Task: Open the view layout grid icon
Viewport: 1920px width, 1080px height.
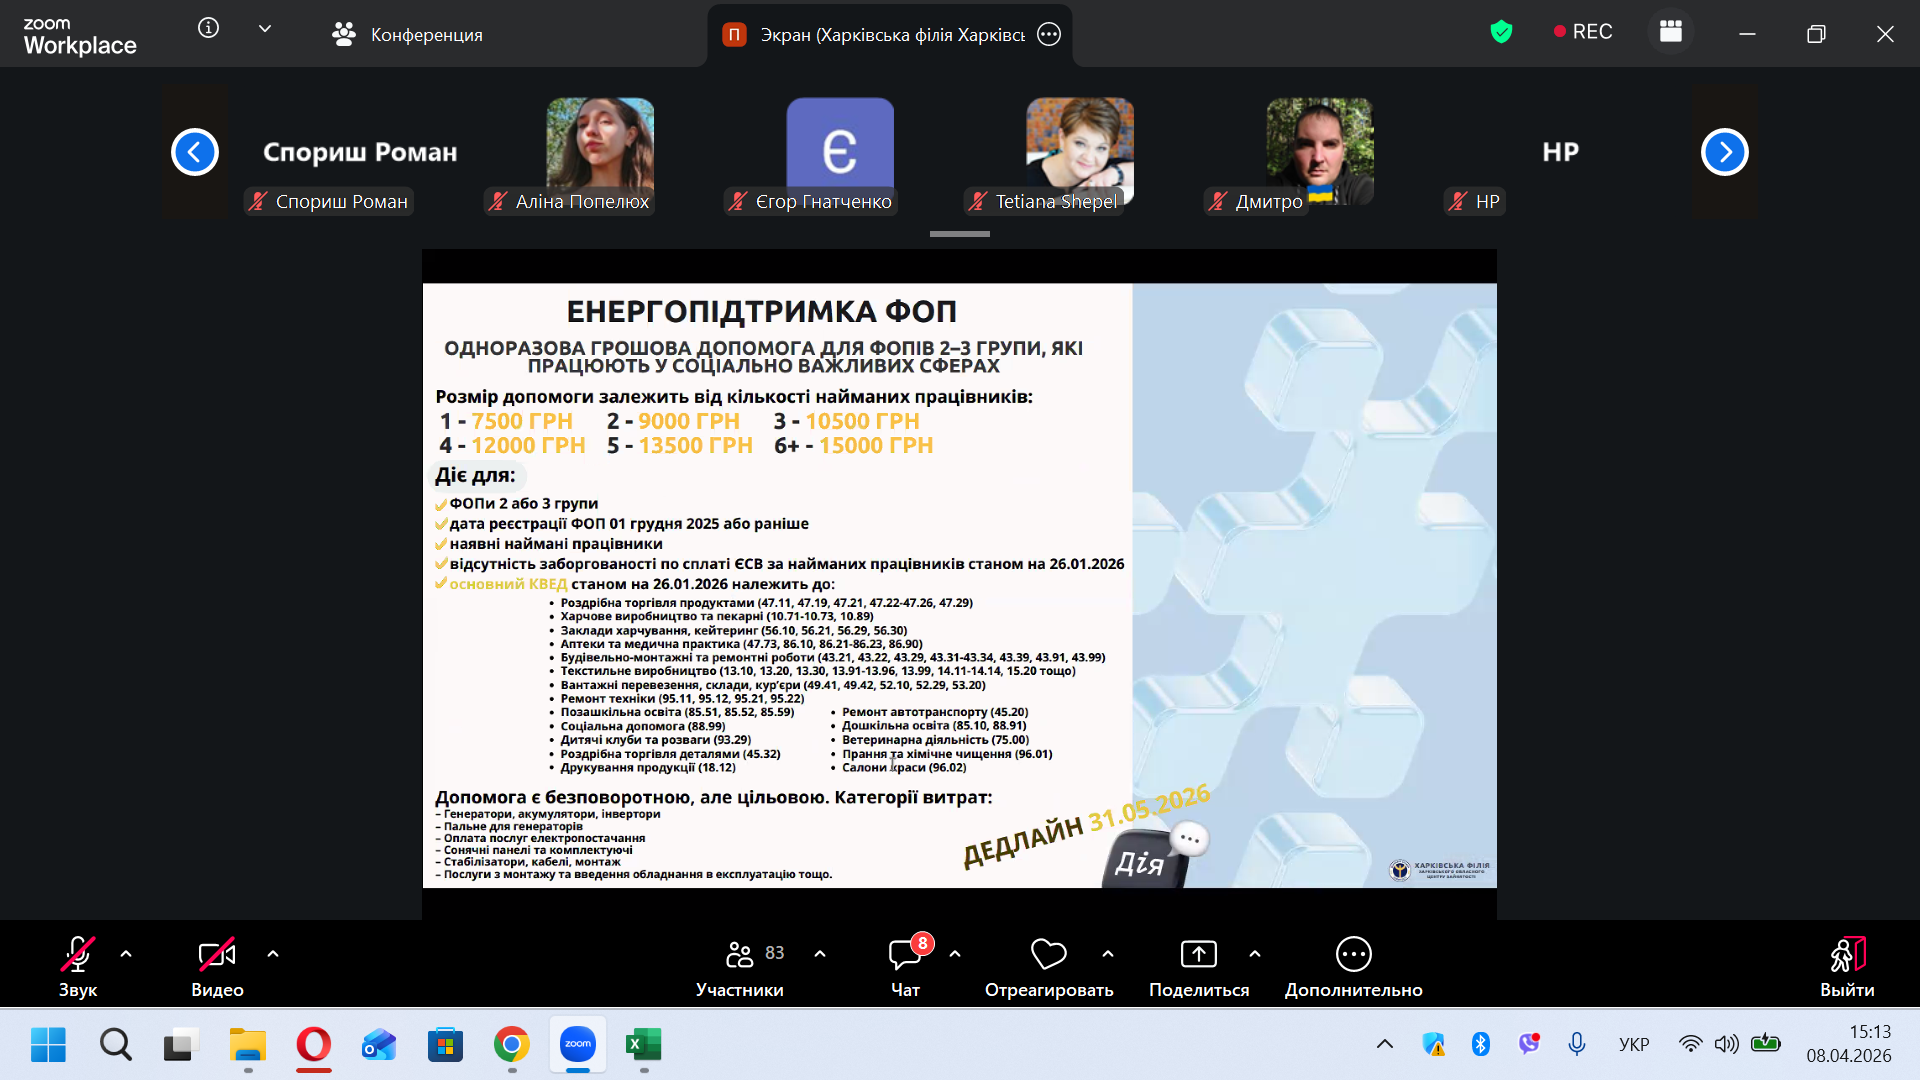Action: (x=1671, y=32)
